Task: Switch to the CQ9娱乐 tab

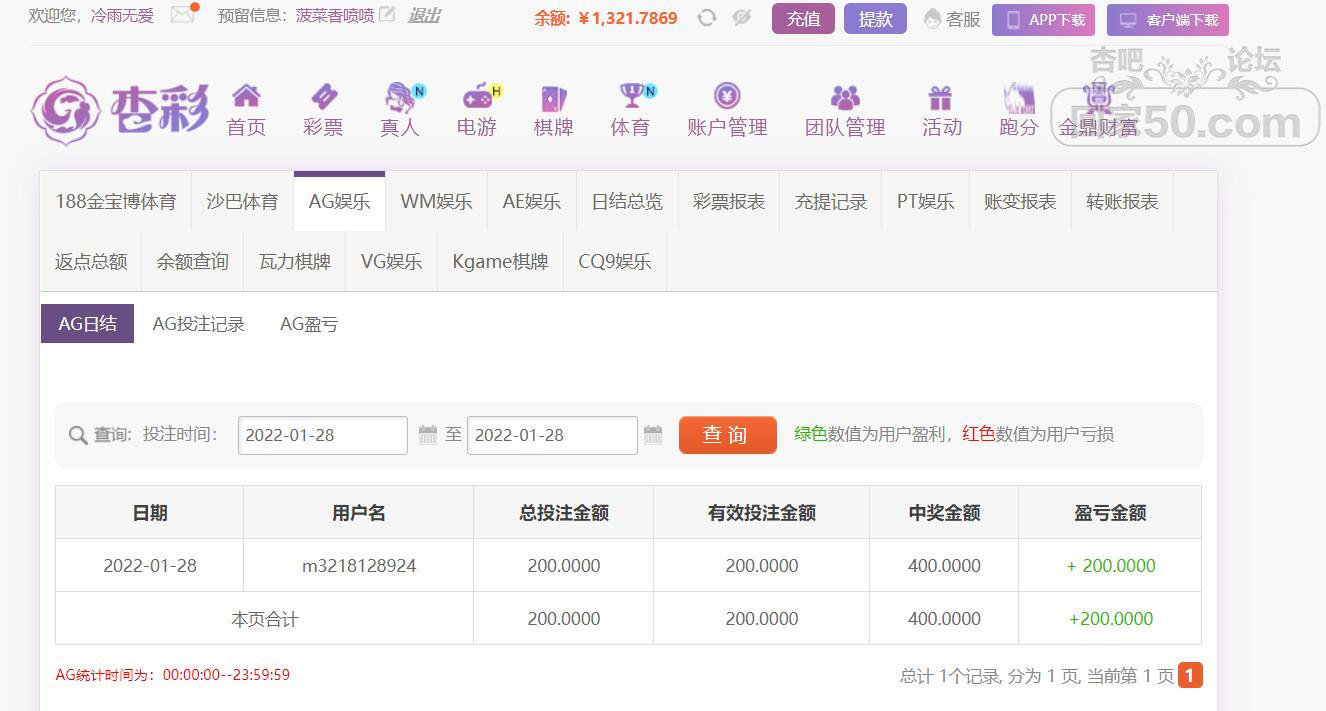Action: pyautogui.click(x=614, y=261)
